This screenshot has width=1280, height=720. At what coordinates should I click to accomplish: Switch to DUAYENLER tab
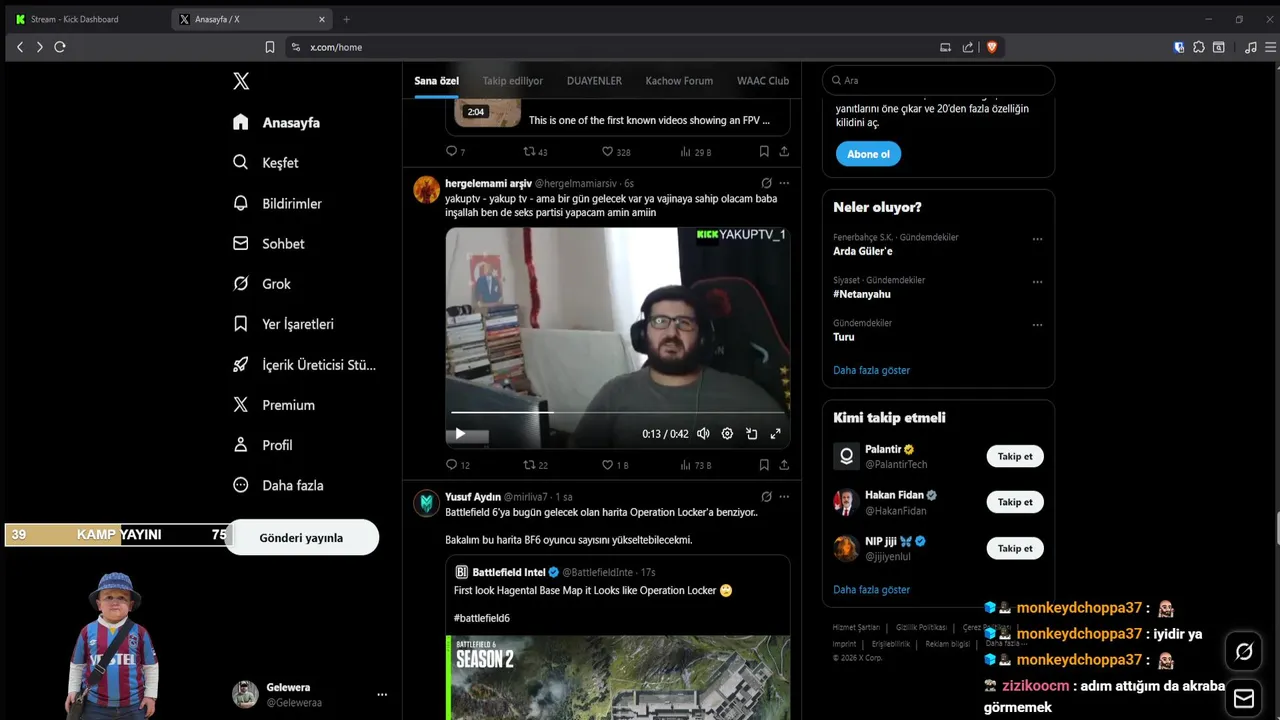(x=594, y=81)
